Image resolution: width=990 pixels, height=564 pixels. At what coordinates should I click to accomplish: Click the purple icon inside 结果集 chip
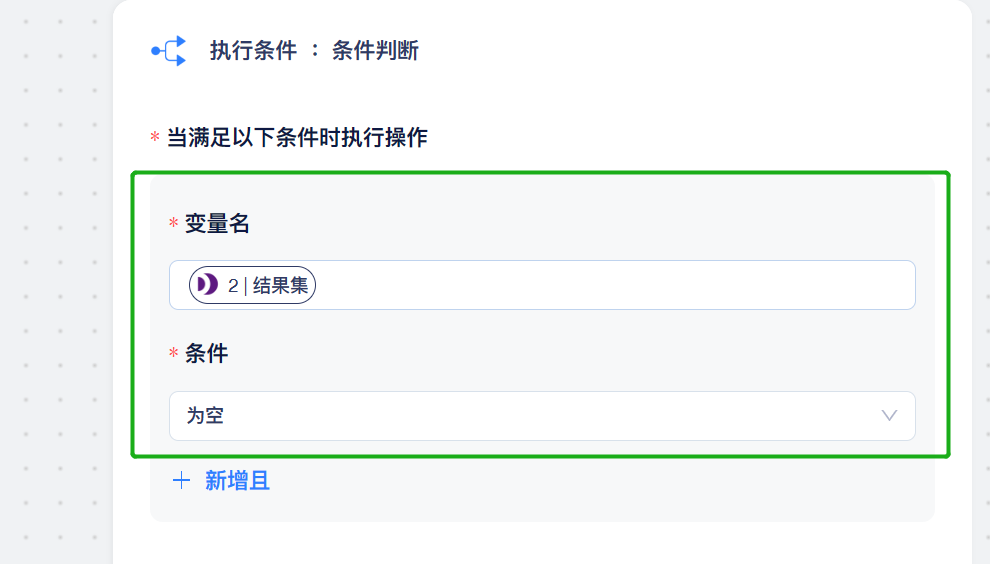pyautogui.click(x=207, y=285)
